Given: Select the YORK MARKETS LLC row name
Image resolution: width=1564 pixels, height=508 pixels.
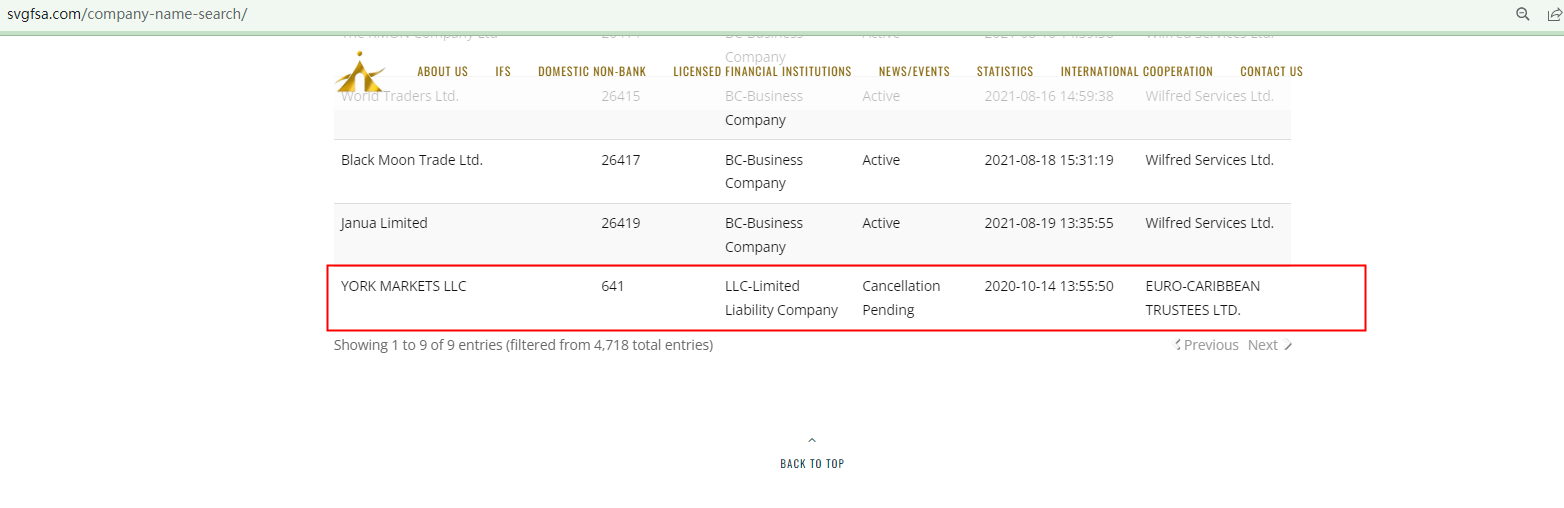Looking at the screenshot, I should tap(403, 286).
